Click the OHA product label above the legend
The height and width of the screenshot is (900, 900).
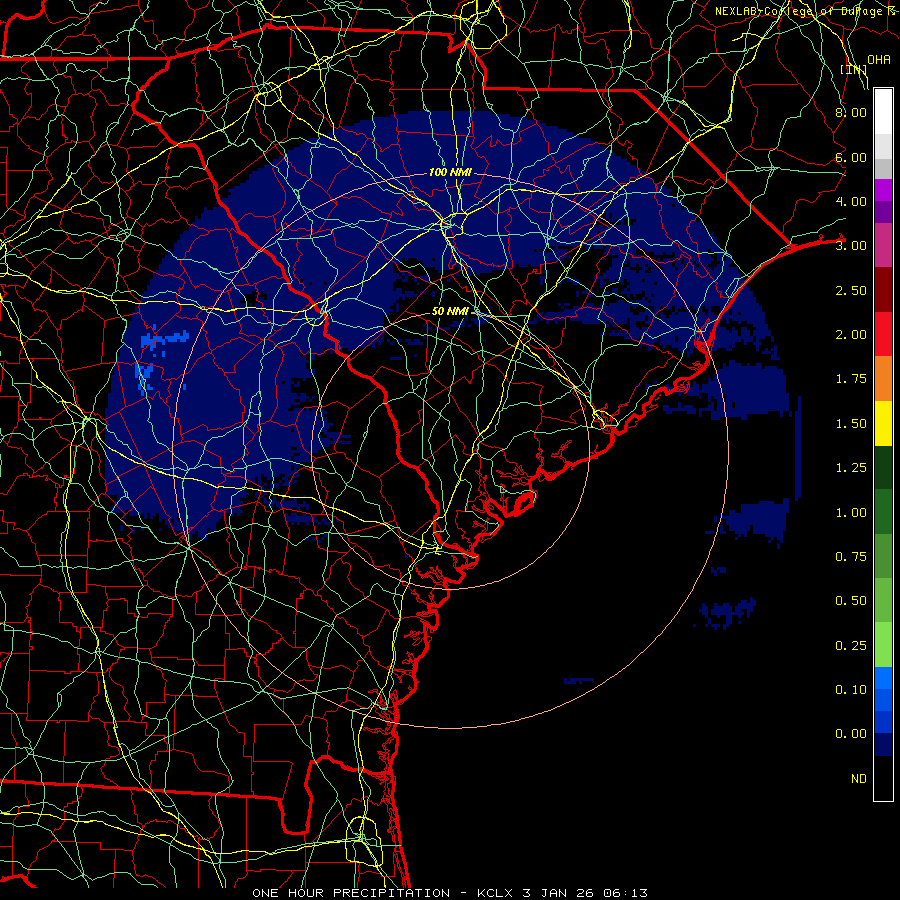coord(879,59)
